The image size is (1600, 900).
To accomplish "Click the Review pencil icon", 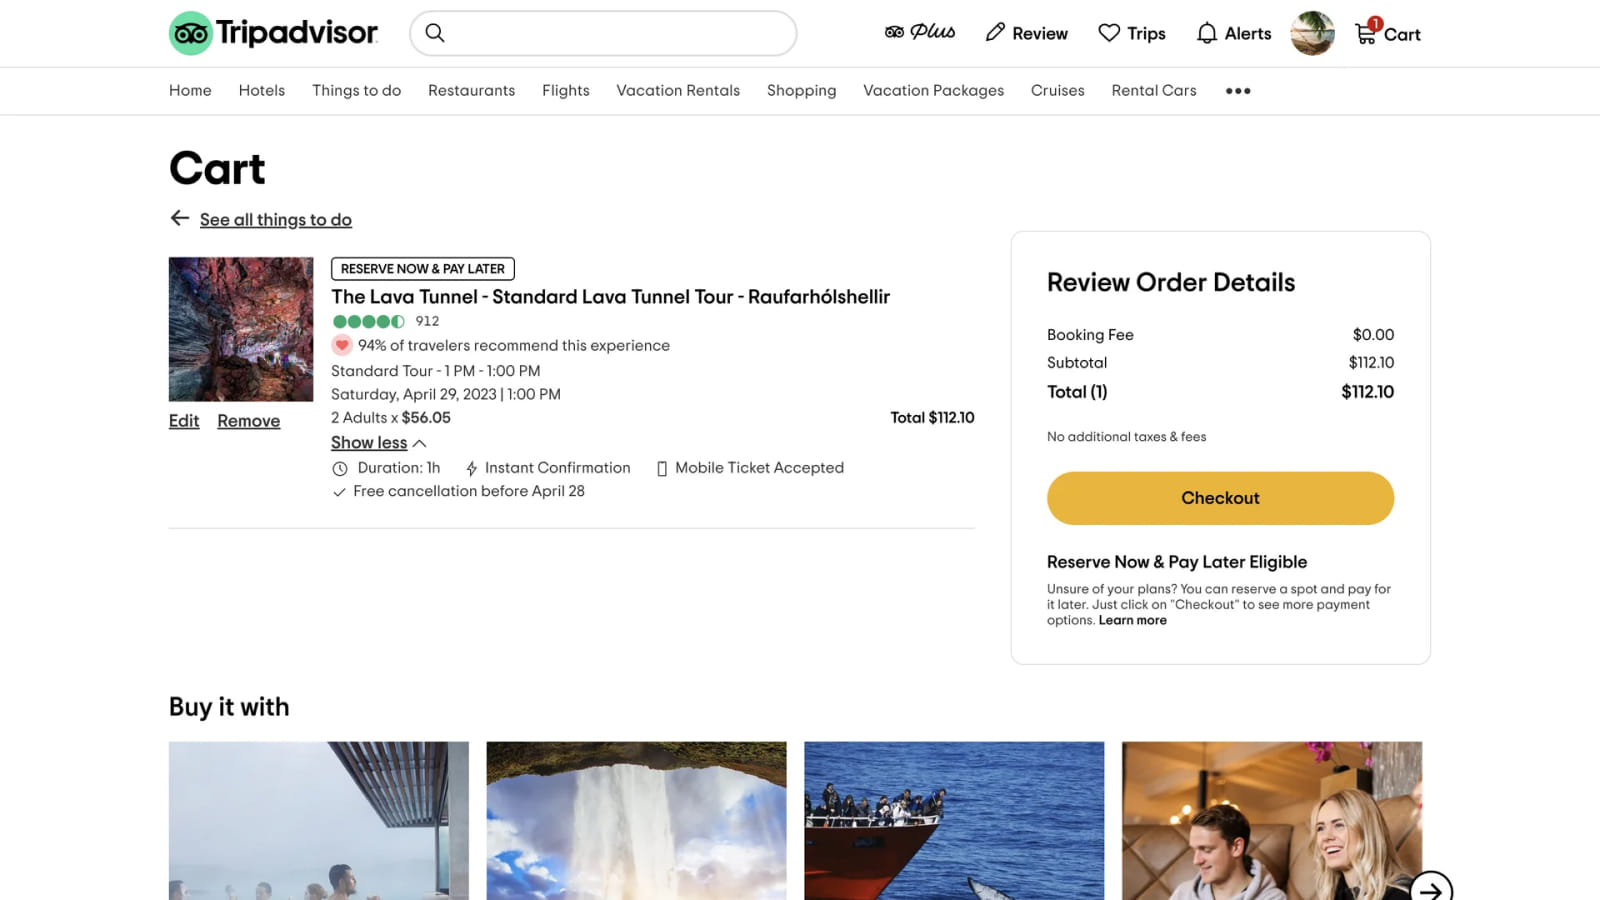I will click(x=995, y=32).
